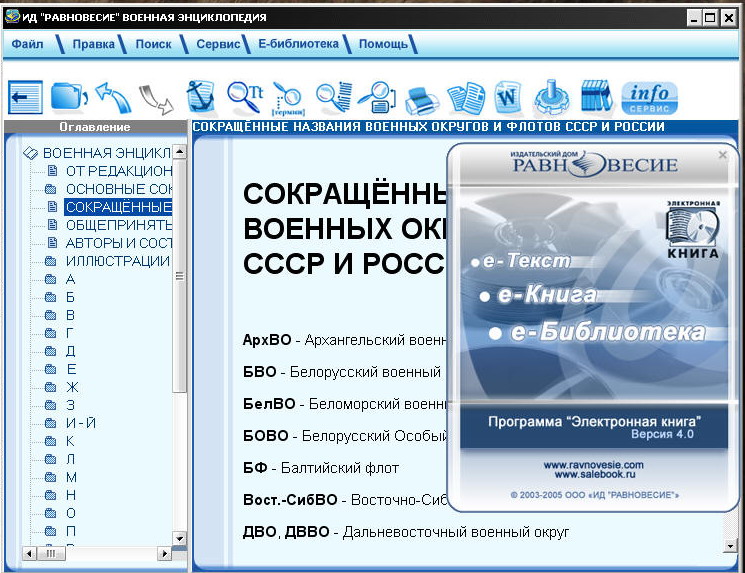The width and height of the screenshot is (745, 573).
Task: Click the magnifier with document icon
Action: click(377, 97)
